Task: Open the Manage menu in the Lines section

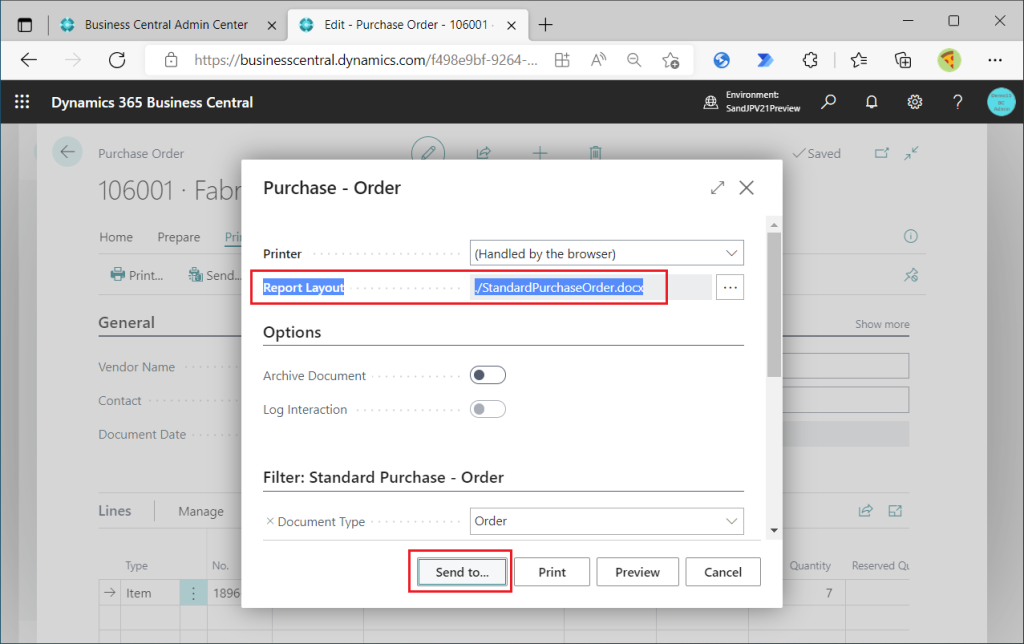Action: point(201,511)
